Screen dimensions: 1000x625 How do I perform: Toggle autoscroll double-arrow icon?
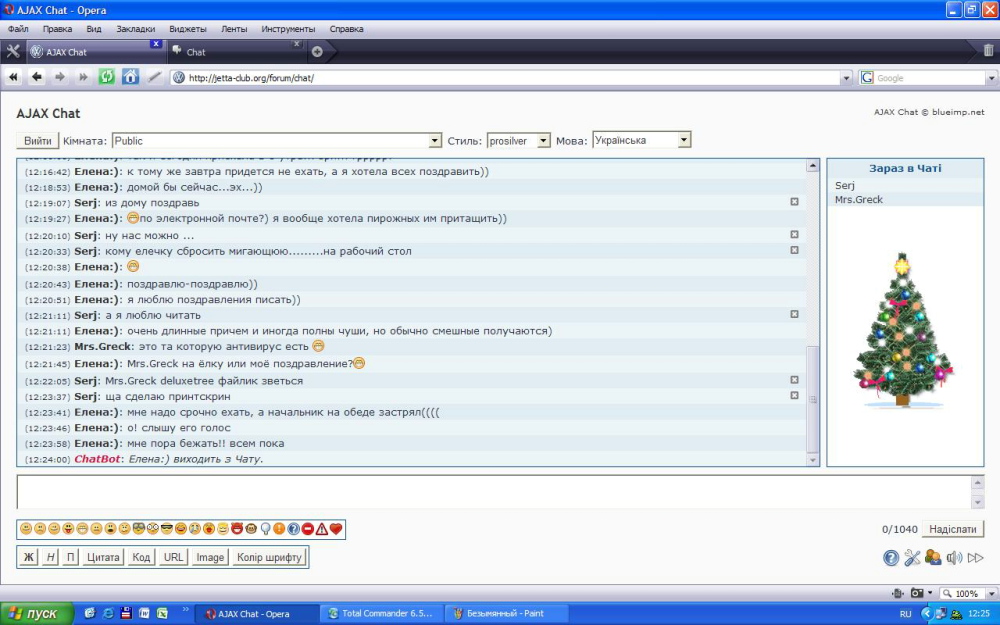pyautogui.click(x=975, y=558)
